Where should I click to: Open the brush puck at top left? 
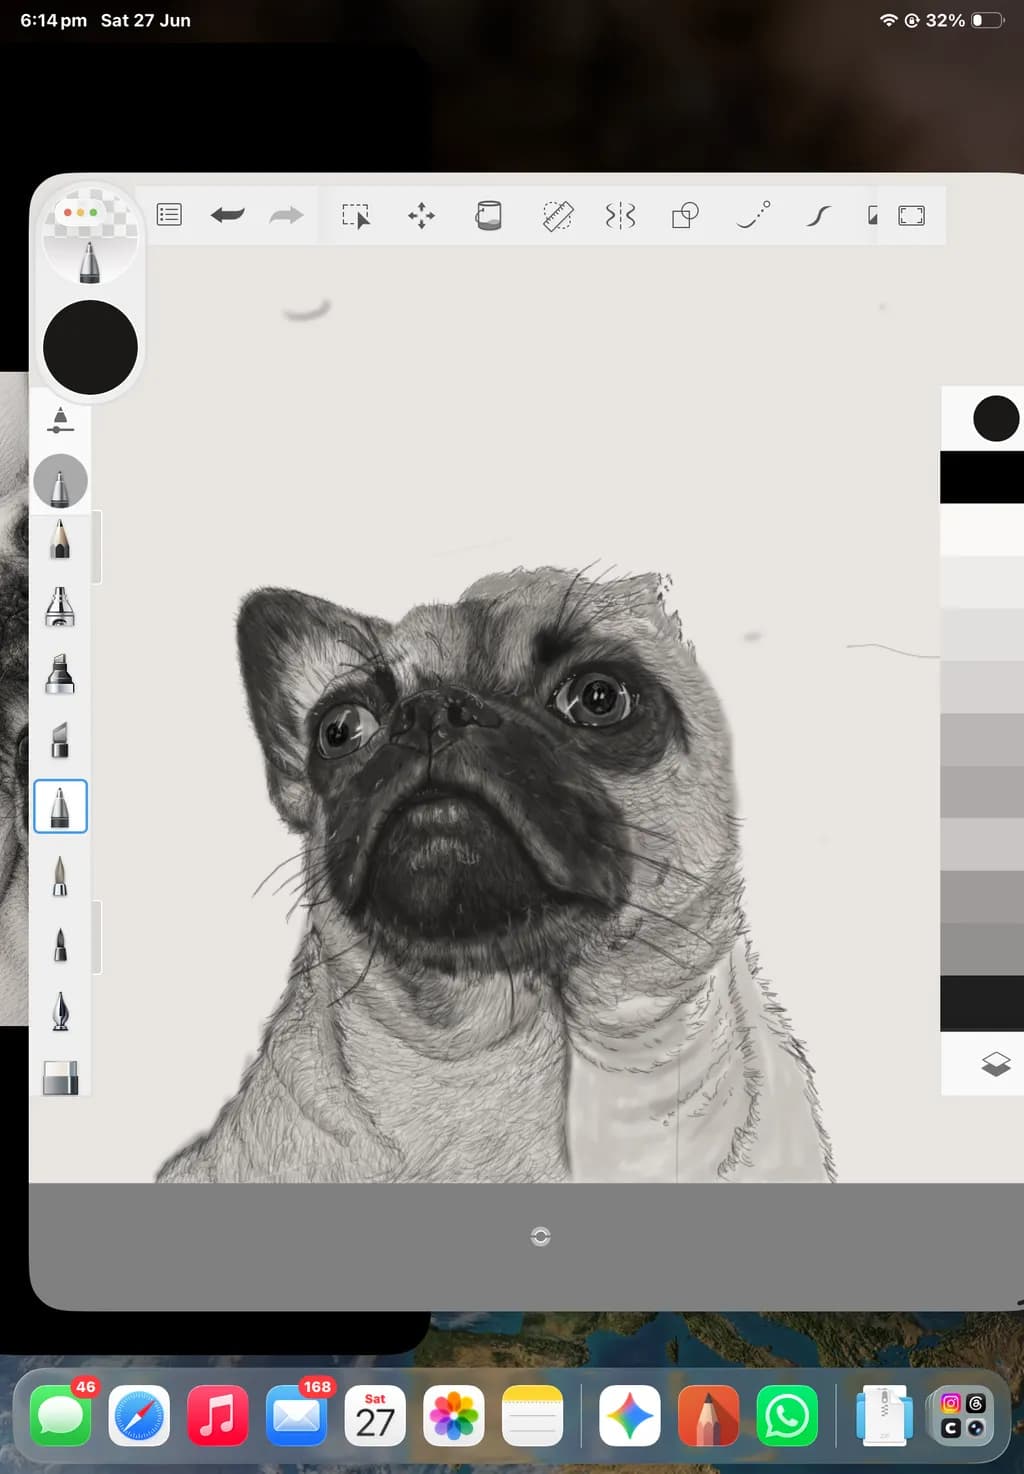point(90,236)
